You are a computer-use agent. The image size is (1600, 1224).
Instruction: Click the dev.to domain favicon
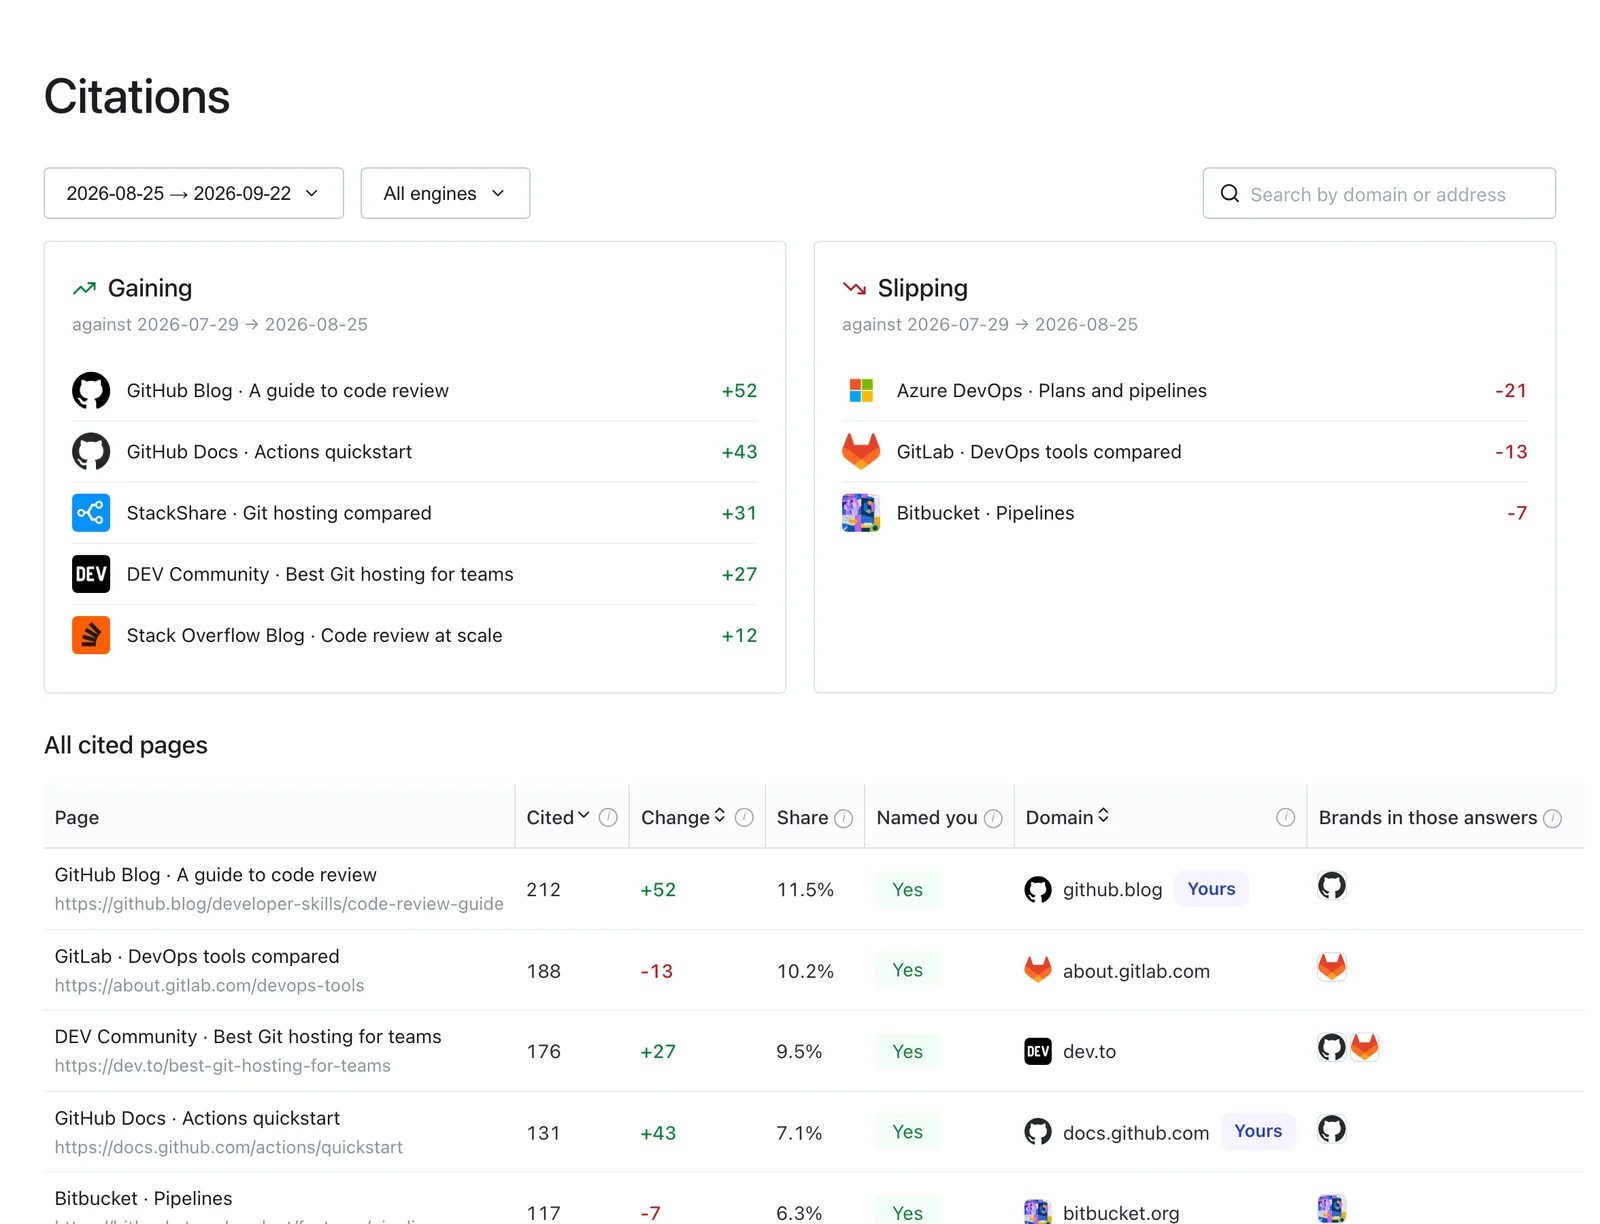pyautogui.click(x=1038, y=1051)
